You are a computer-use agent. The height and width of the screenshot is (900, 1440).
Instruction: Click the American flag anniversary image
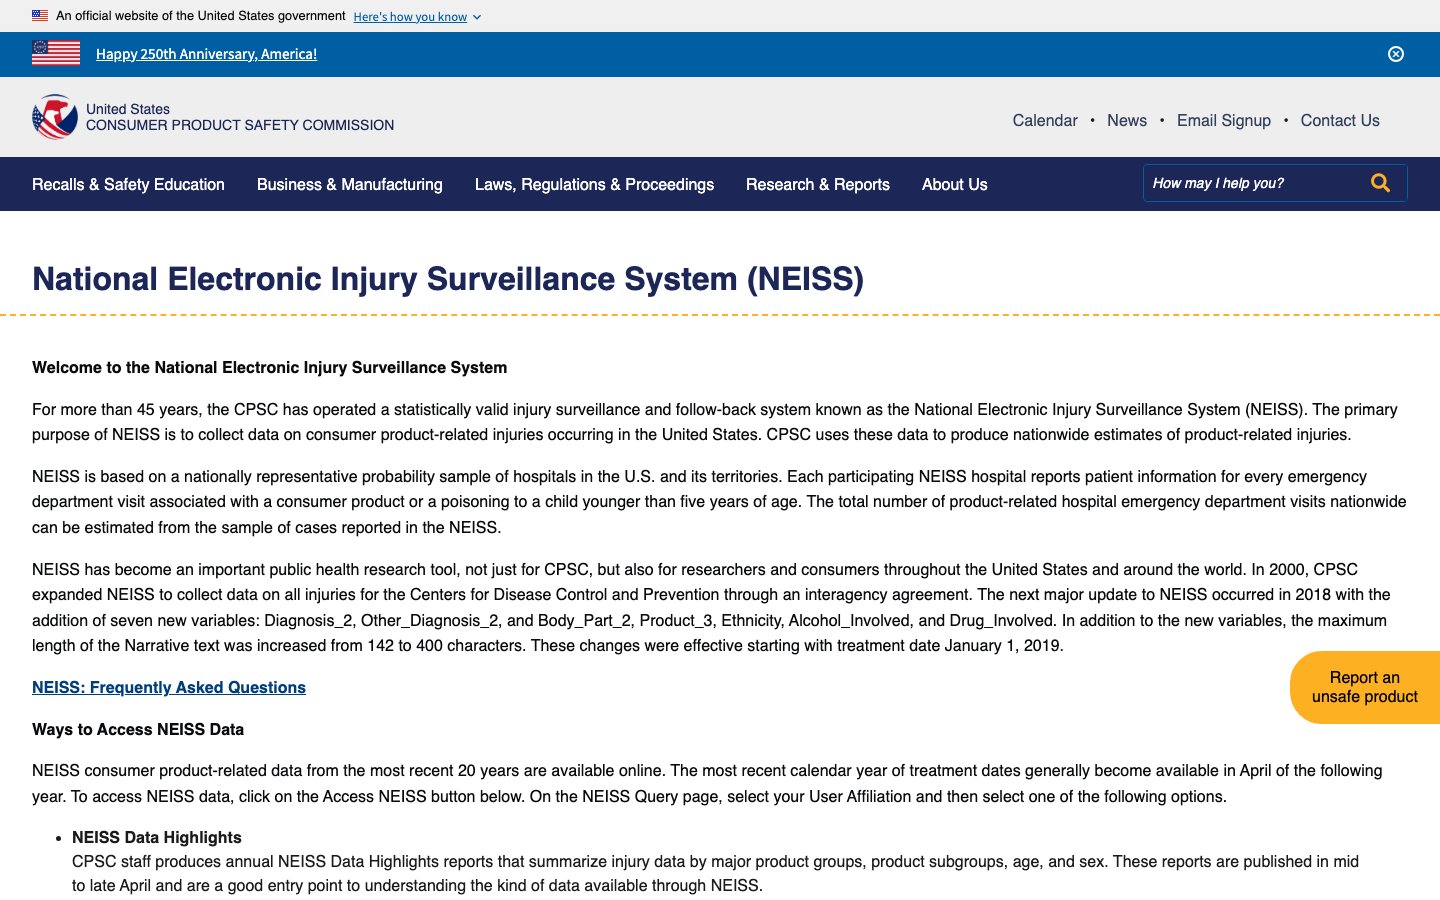[56, 53]
